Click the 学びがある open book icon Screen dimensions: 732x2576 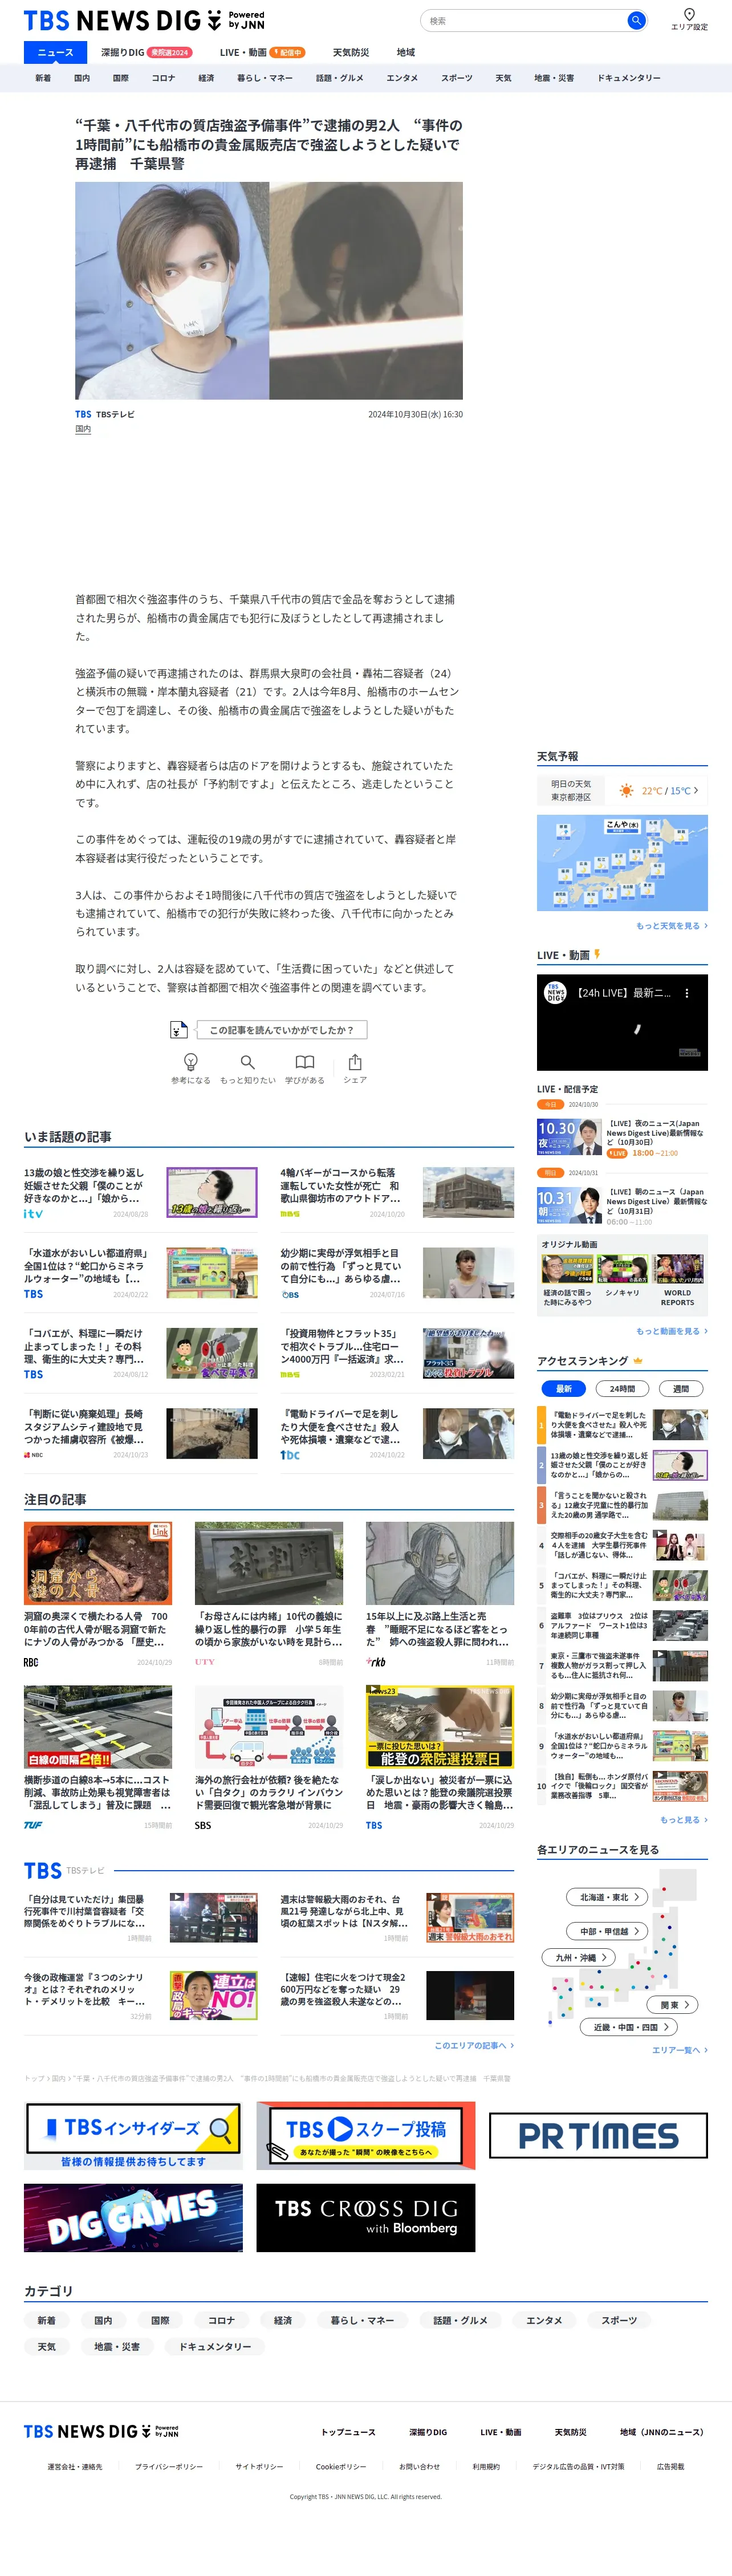pyautogui.click(x=304, y=1062)
